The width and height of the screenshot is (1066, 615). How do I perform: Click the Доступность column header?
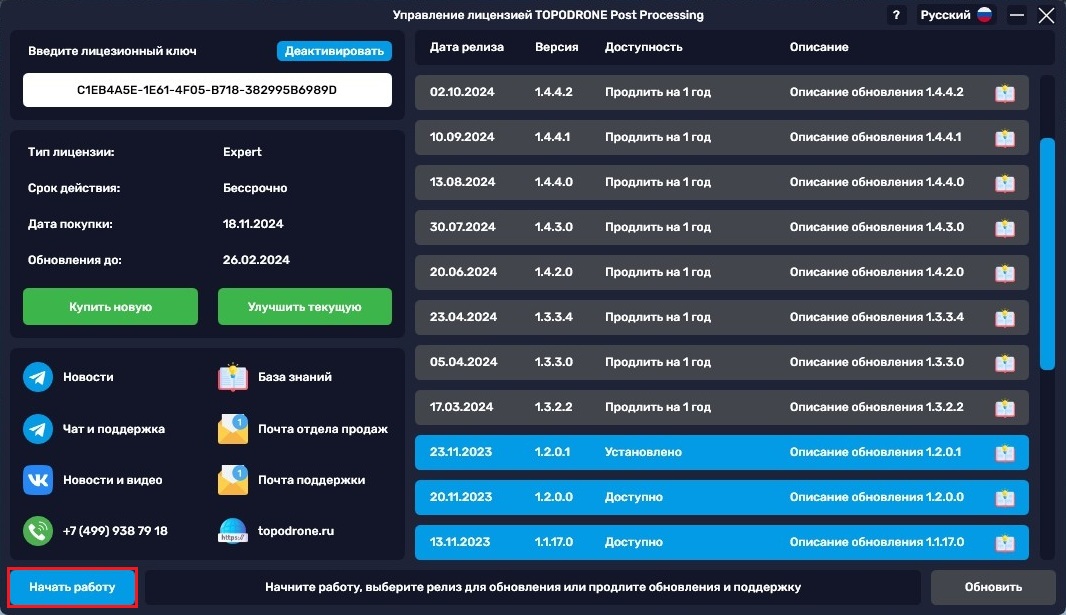point(643,47)
